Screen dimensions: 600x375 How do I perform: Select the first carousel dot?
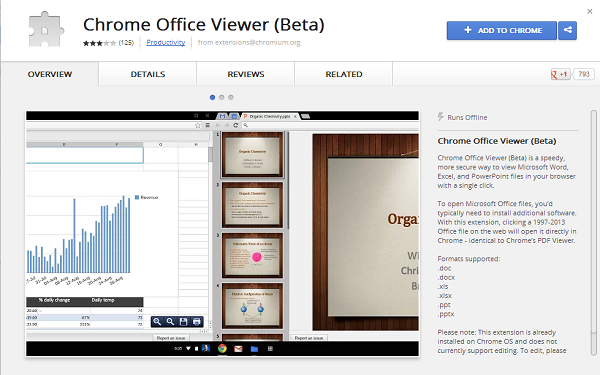click(212, 98)
